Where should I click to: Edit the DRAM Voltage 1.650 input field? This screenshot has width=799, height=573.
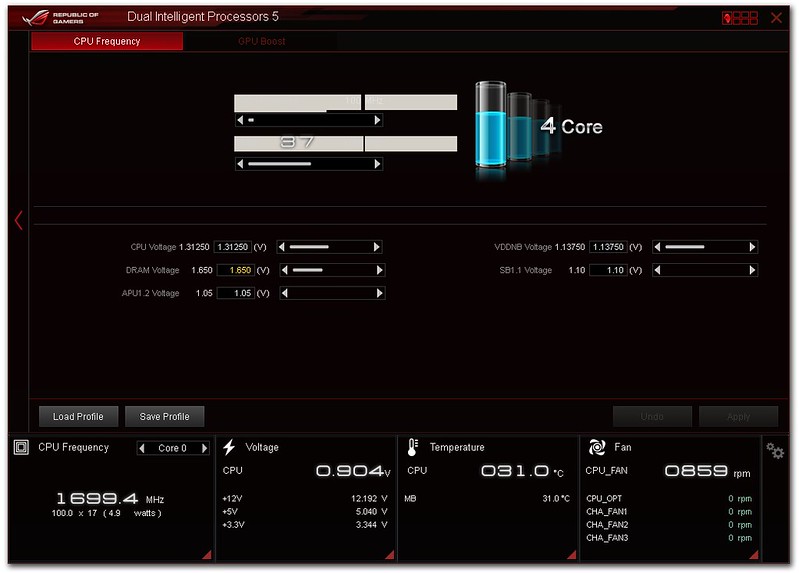tap(235, 270)
